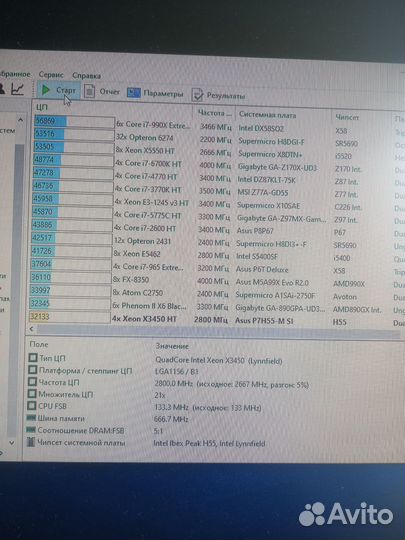Open Параметры via its blue monitor icon
Screen dimensions: 405x540
pos(134,93)
